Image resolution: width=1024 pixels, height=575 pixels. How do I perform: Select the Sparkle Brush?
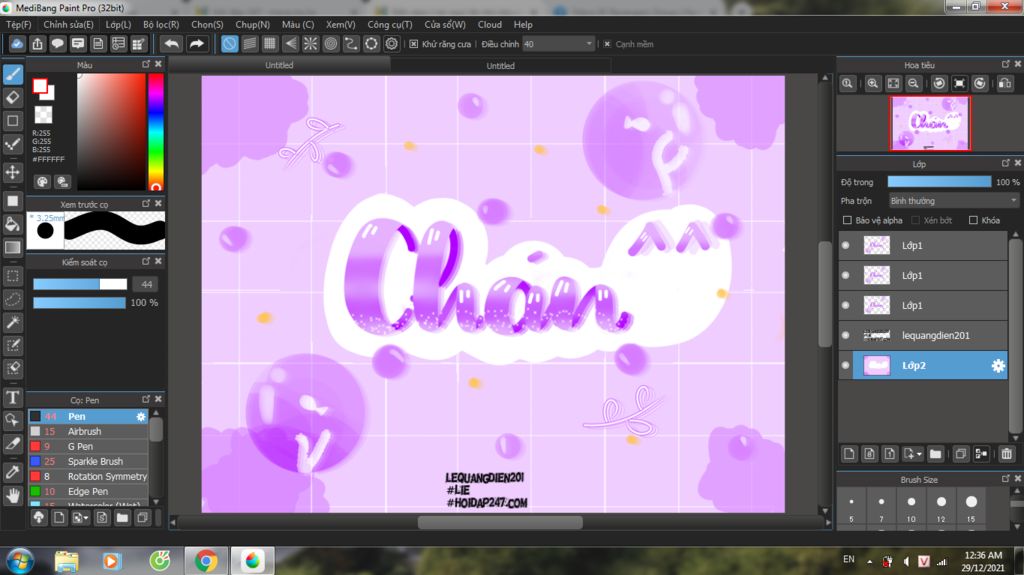click(88, 461)
